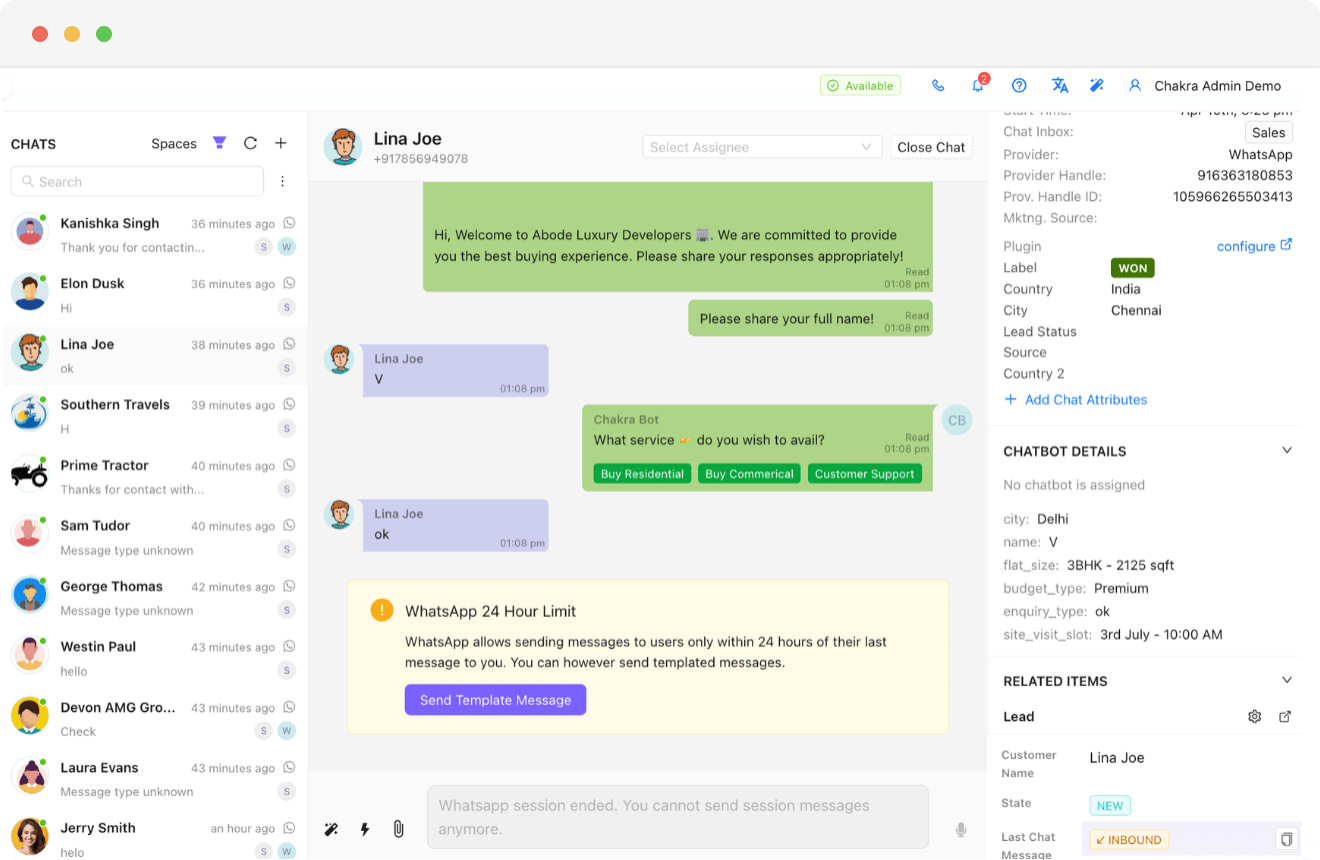Click the Sales chat inbox tag

click(1268, 132)
